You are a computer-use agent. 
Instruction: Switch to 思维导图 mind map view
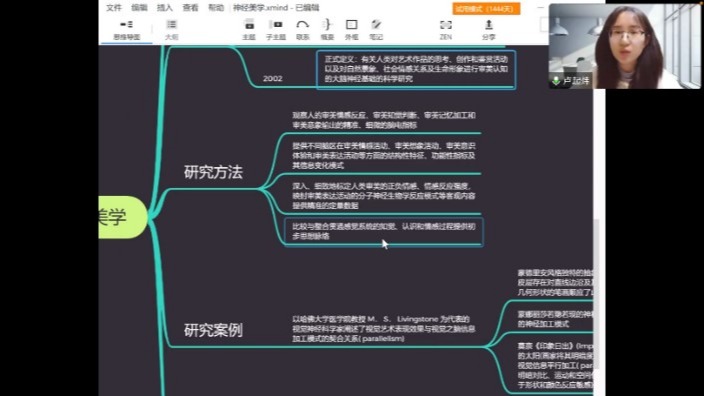126,30
